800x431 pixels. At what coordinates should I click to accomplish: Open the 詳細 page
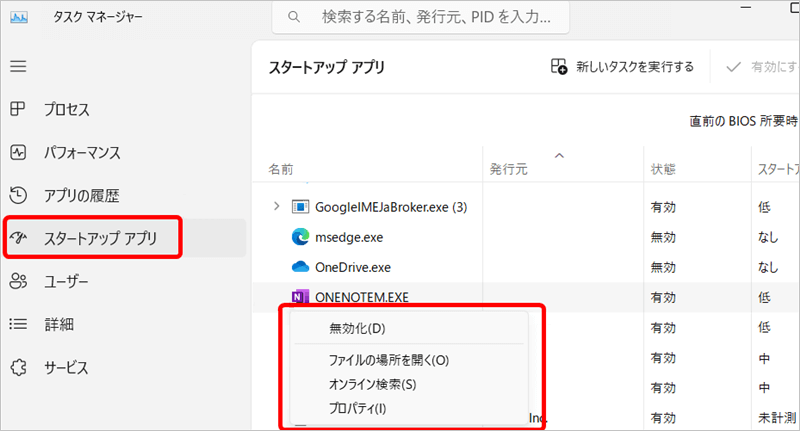click(x=59, y=324)
